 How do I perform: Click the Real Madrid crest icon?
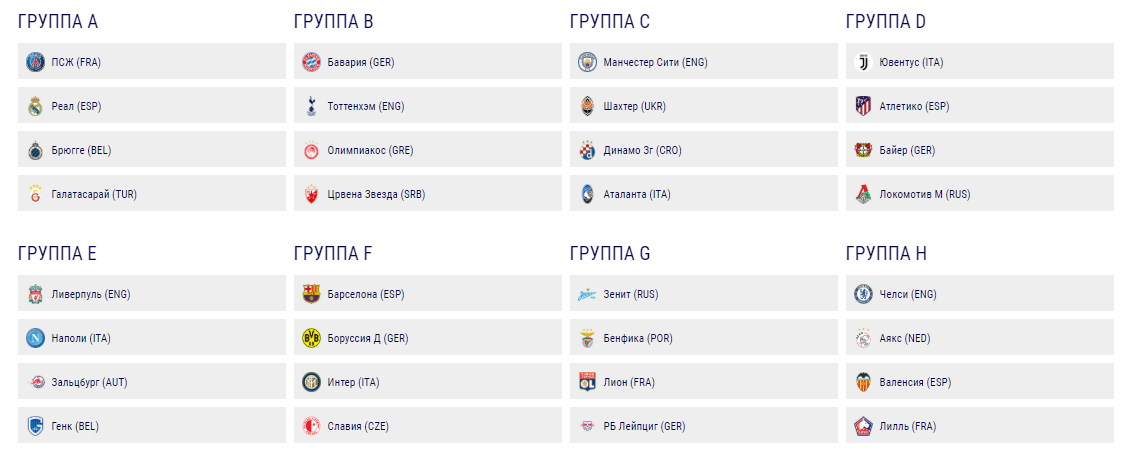pos(35,106)
